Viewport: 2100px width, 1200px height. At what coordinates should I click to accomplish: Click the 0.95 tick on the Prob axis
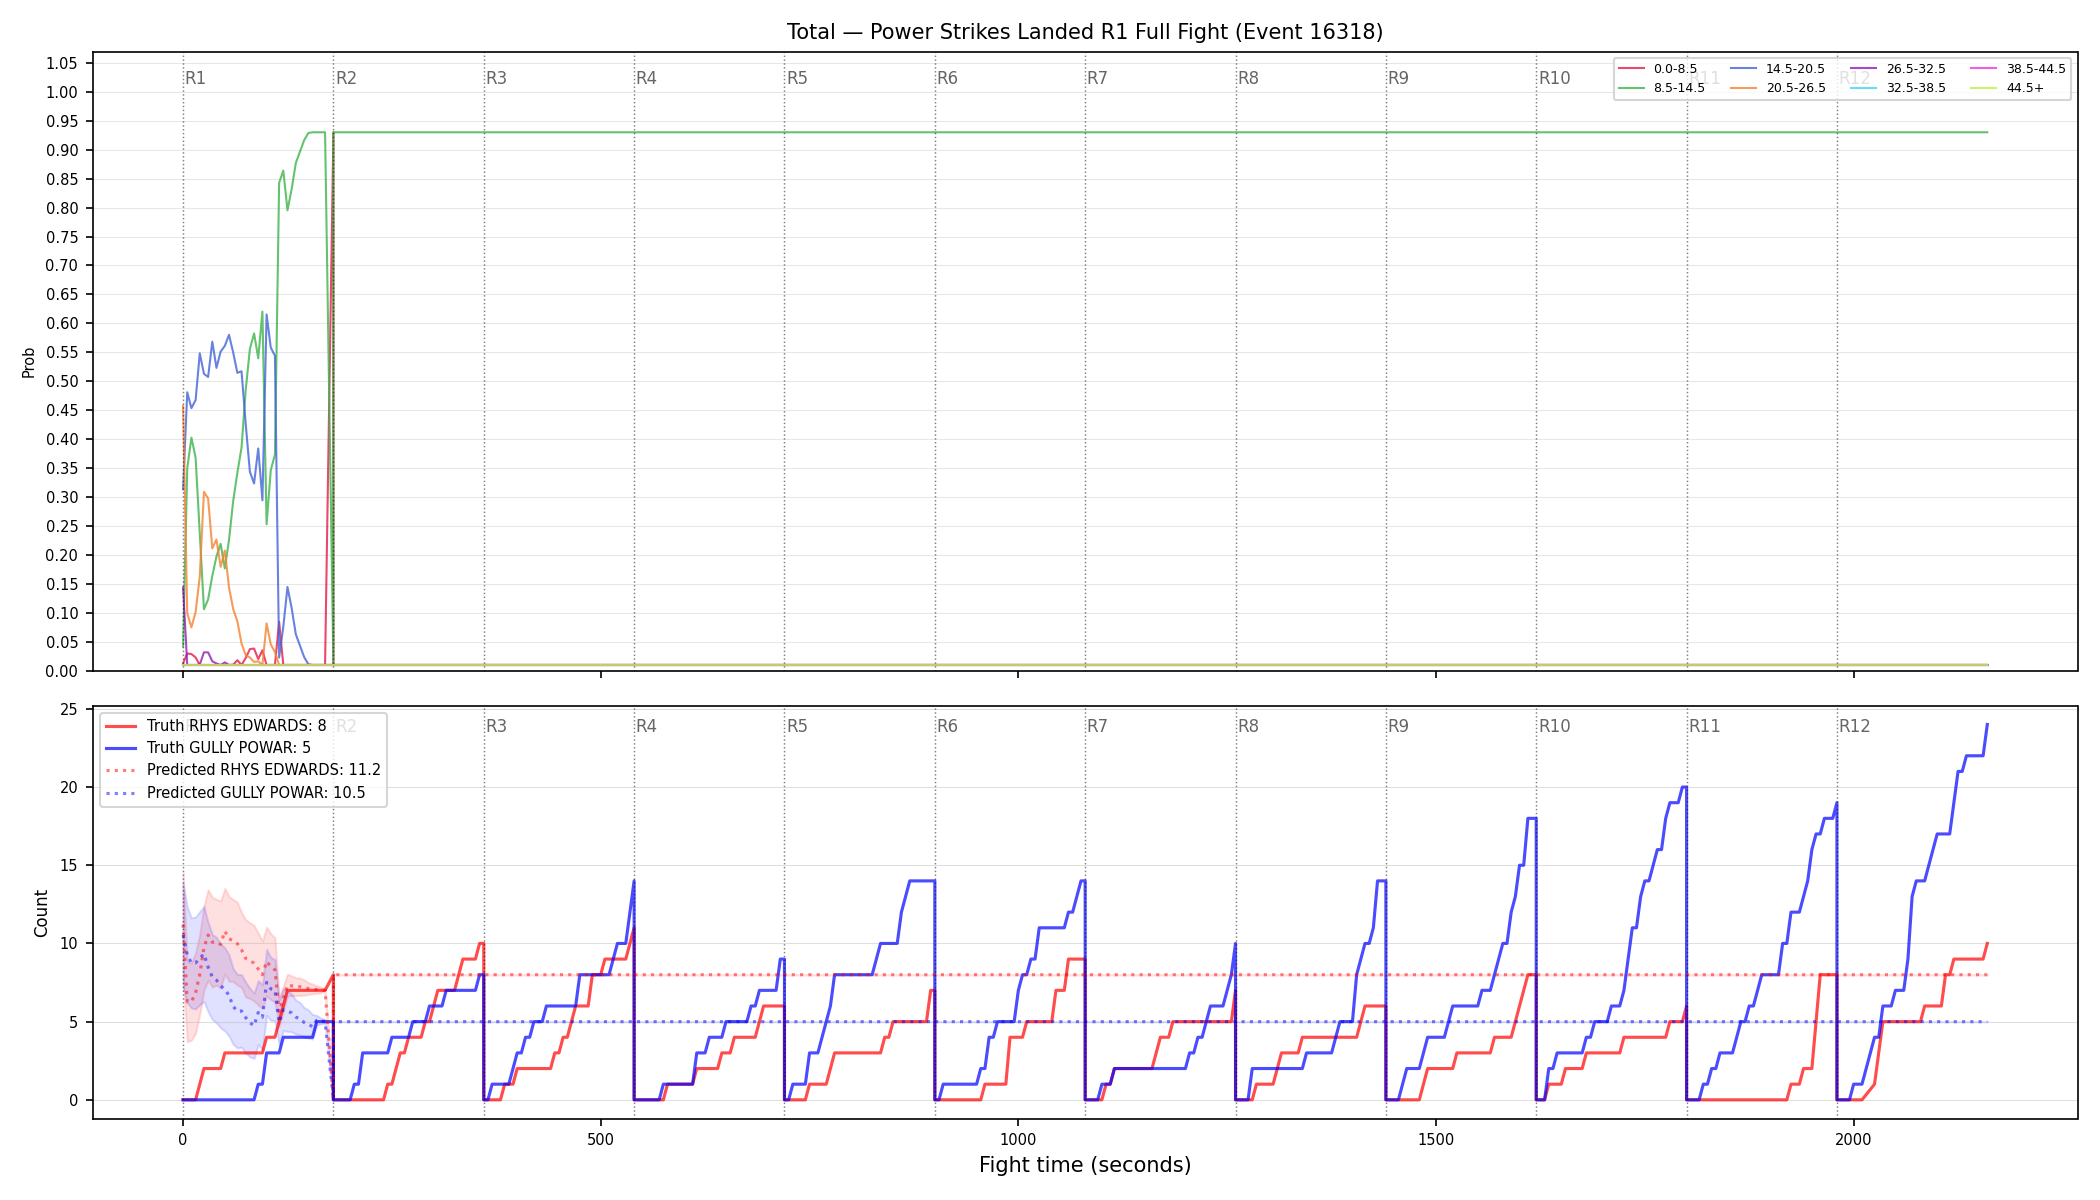tap(62, 121)
